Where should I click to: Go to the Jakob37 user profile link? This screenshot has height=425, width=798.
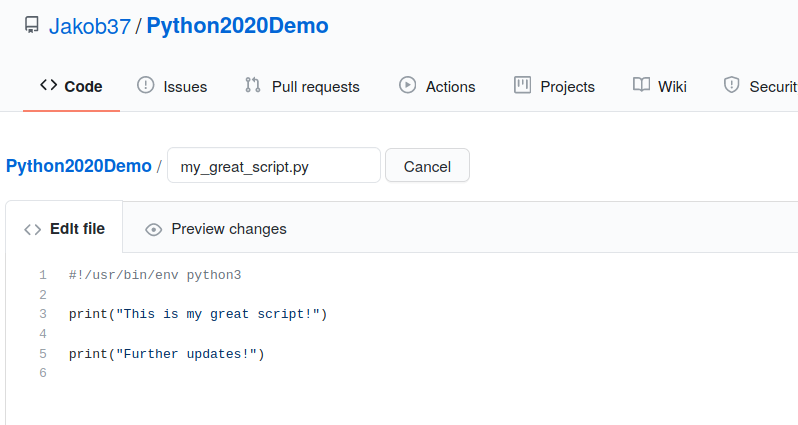[x=90, y=26]
